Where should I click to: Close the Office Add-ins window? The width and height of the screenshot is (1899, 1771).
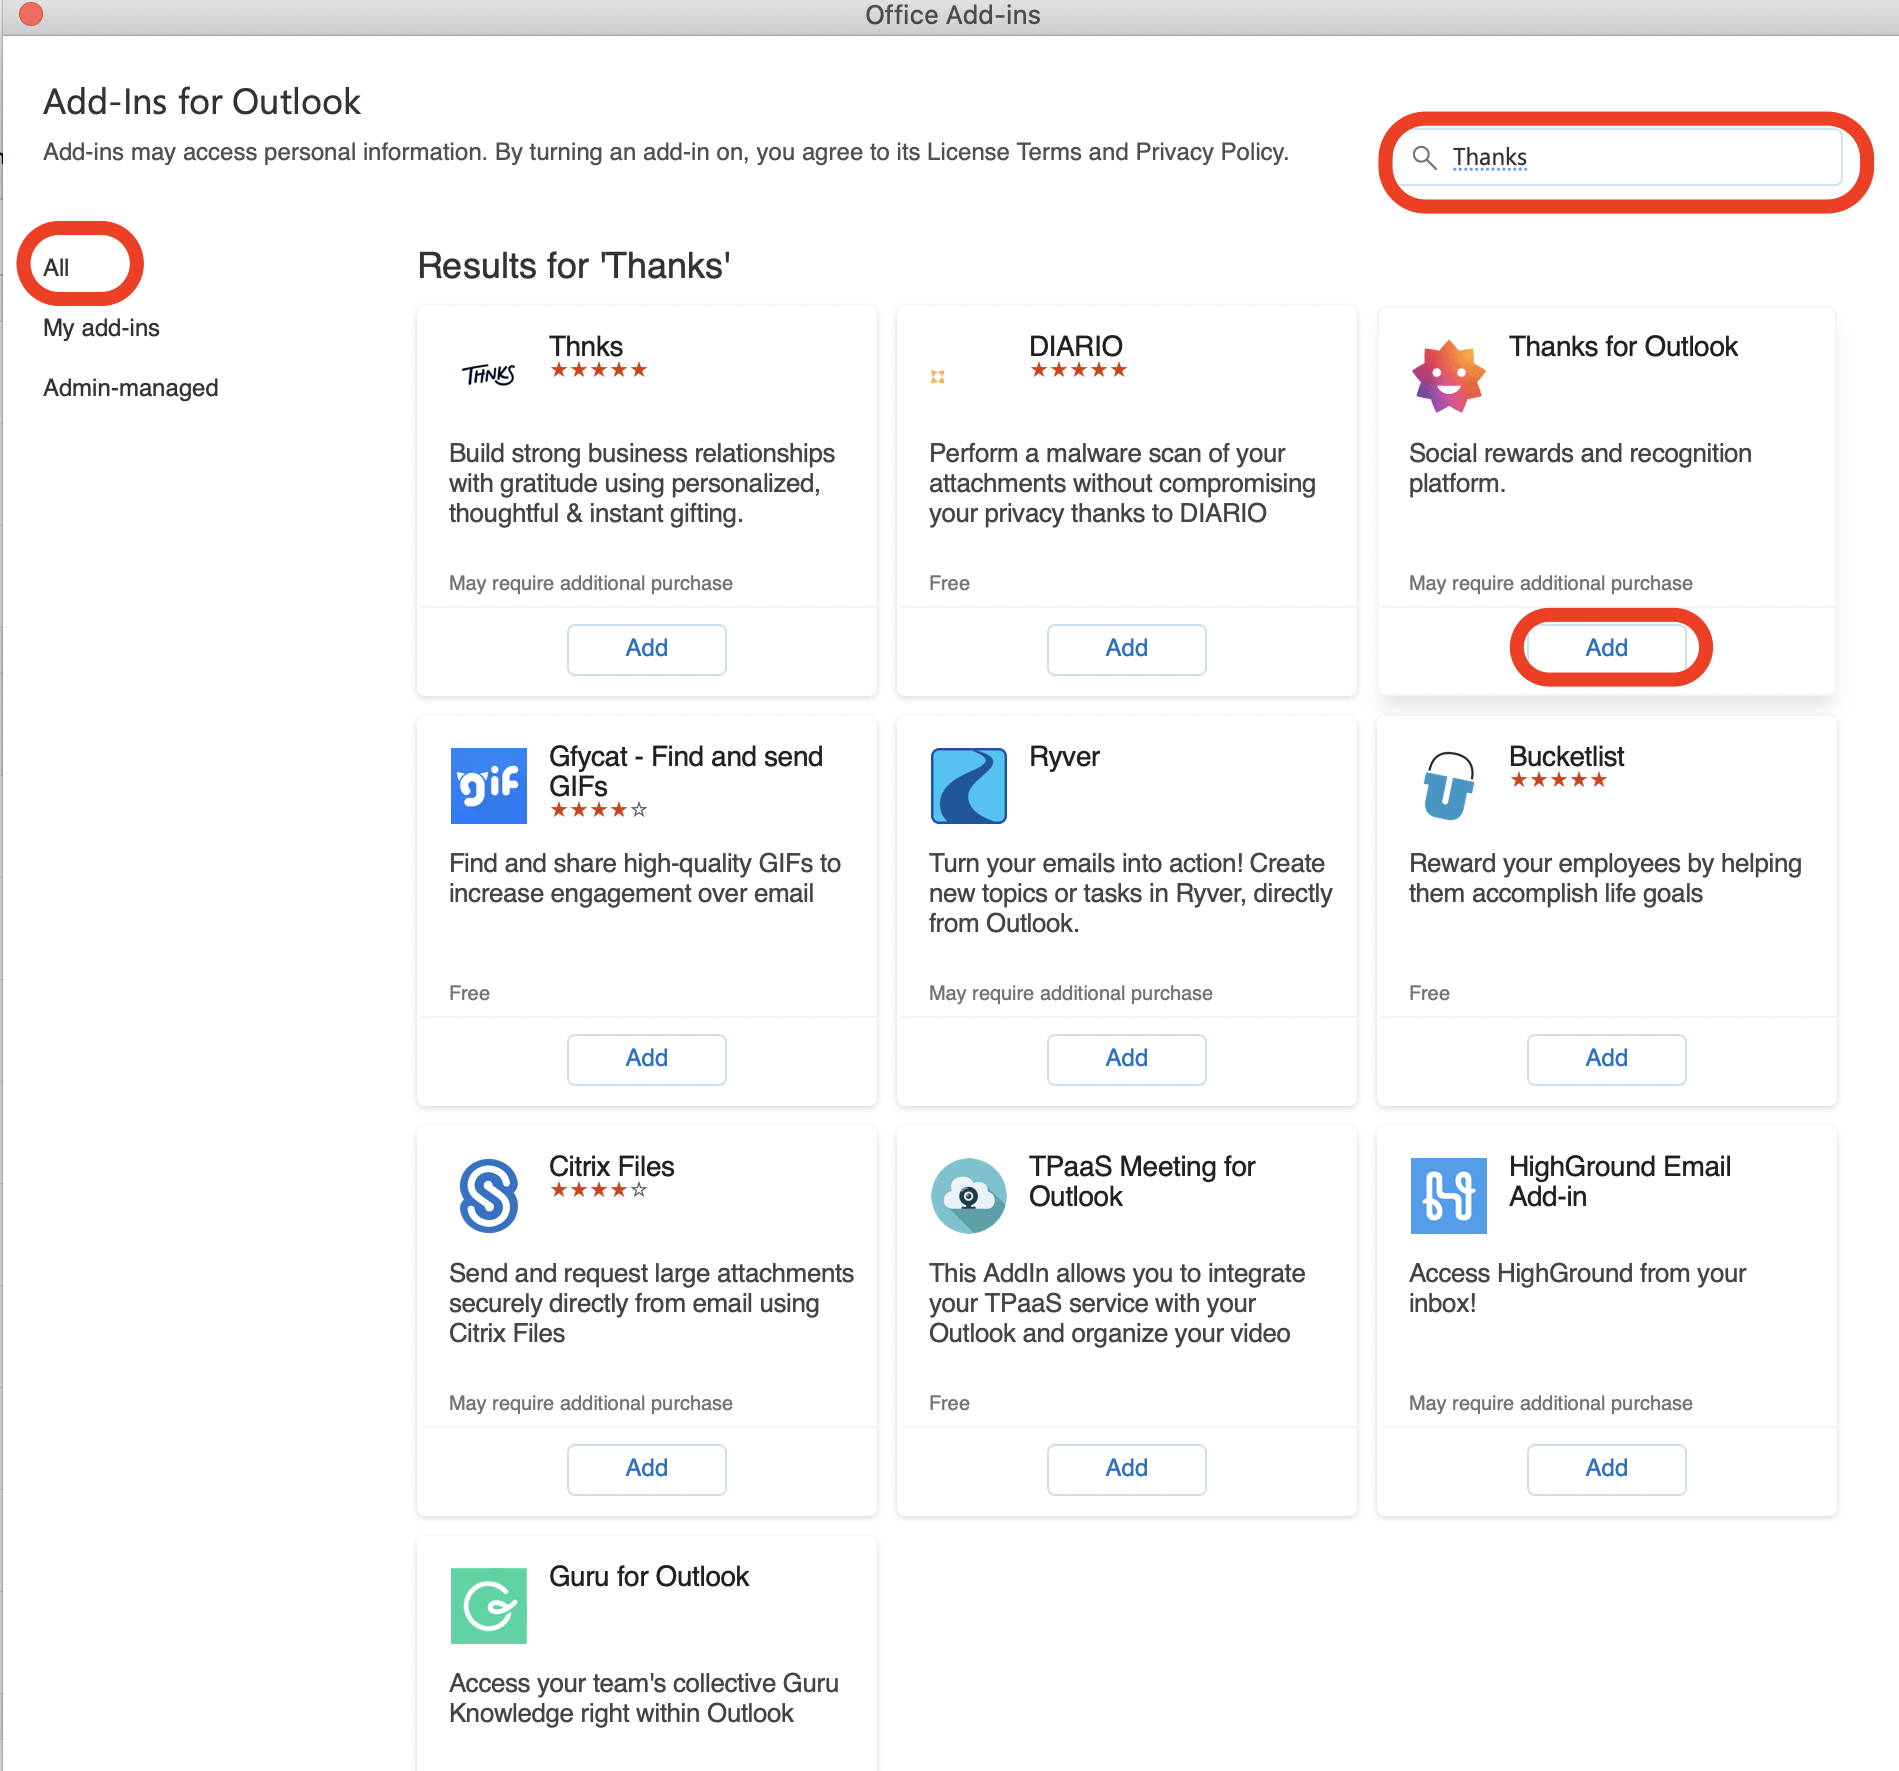point(31,14)
